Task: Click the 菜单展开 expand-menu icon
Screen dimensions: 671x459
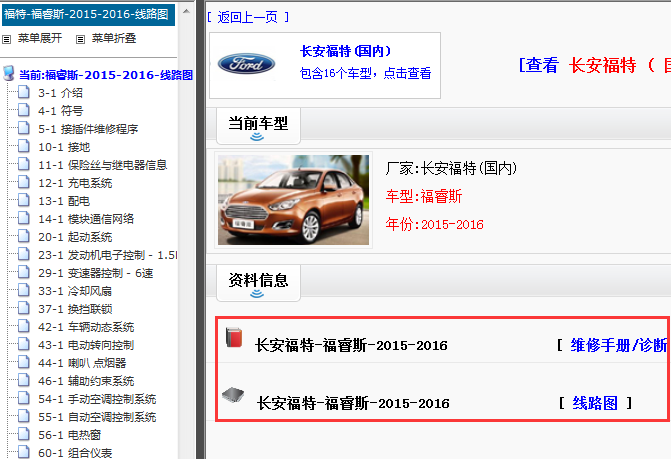Action: (x=6, y=40)
